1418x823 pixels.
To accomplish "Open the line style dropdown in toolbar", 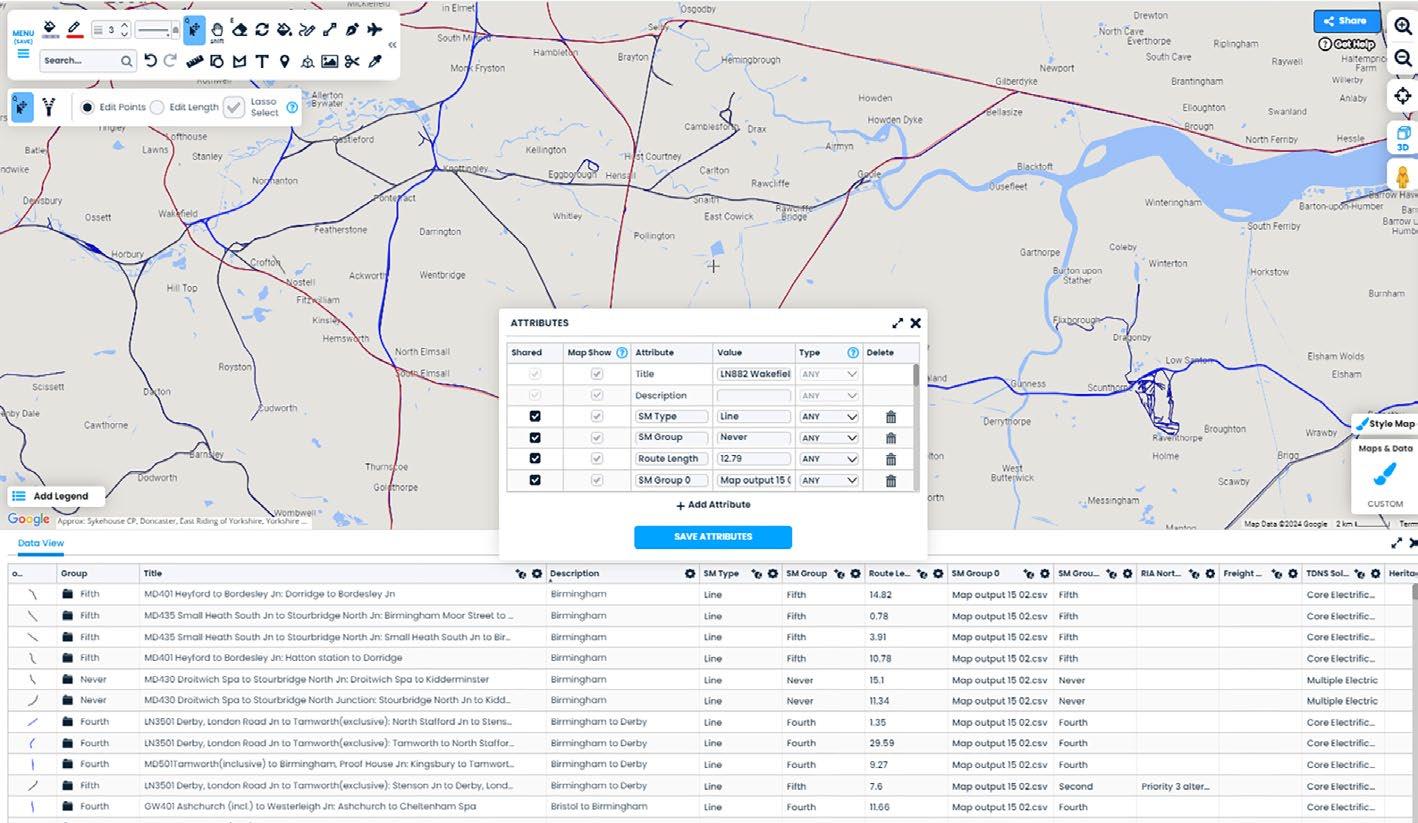I will point(157,31).
